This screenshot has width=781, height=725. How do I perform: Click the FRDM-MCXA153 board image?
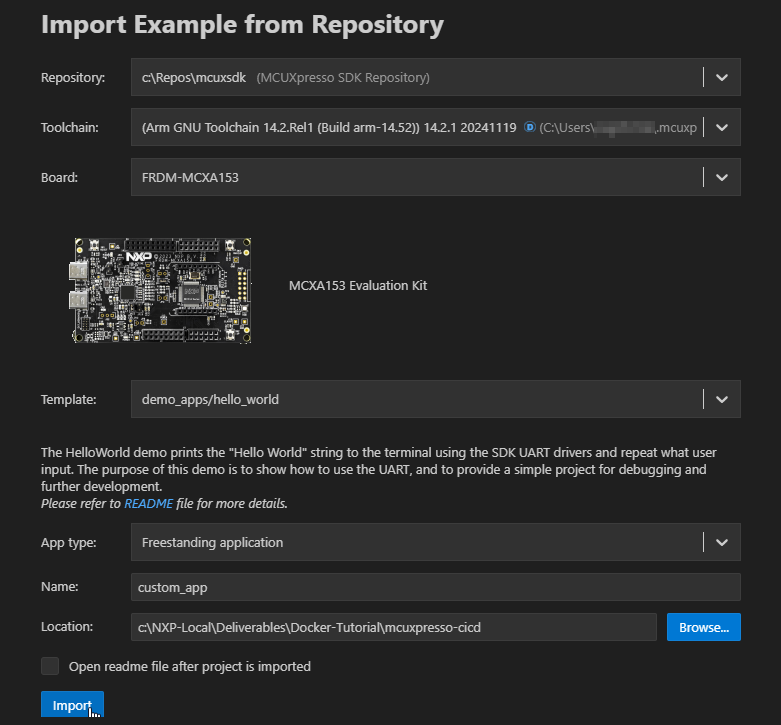tap(160, 290)
